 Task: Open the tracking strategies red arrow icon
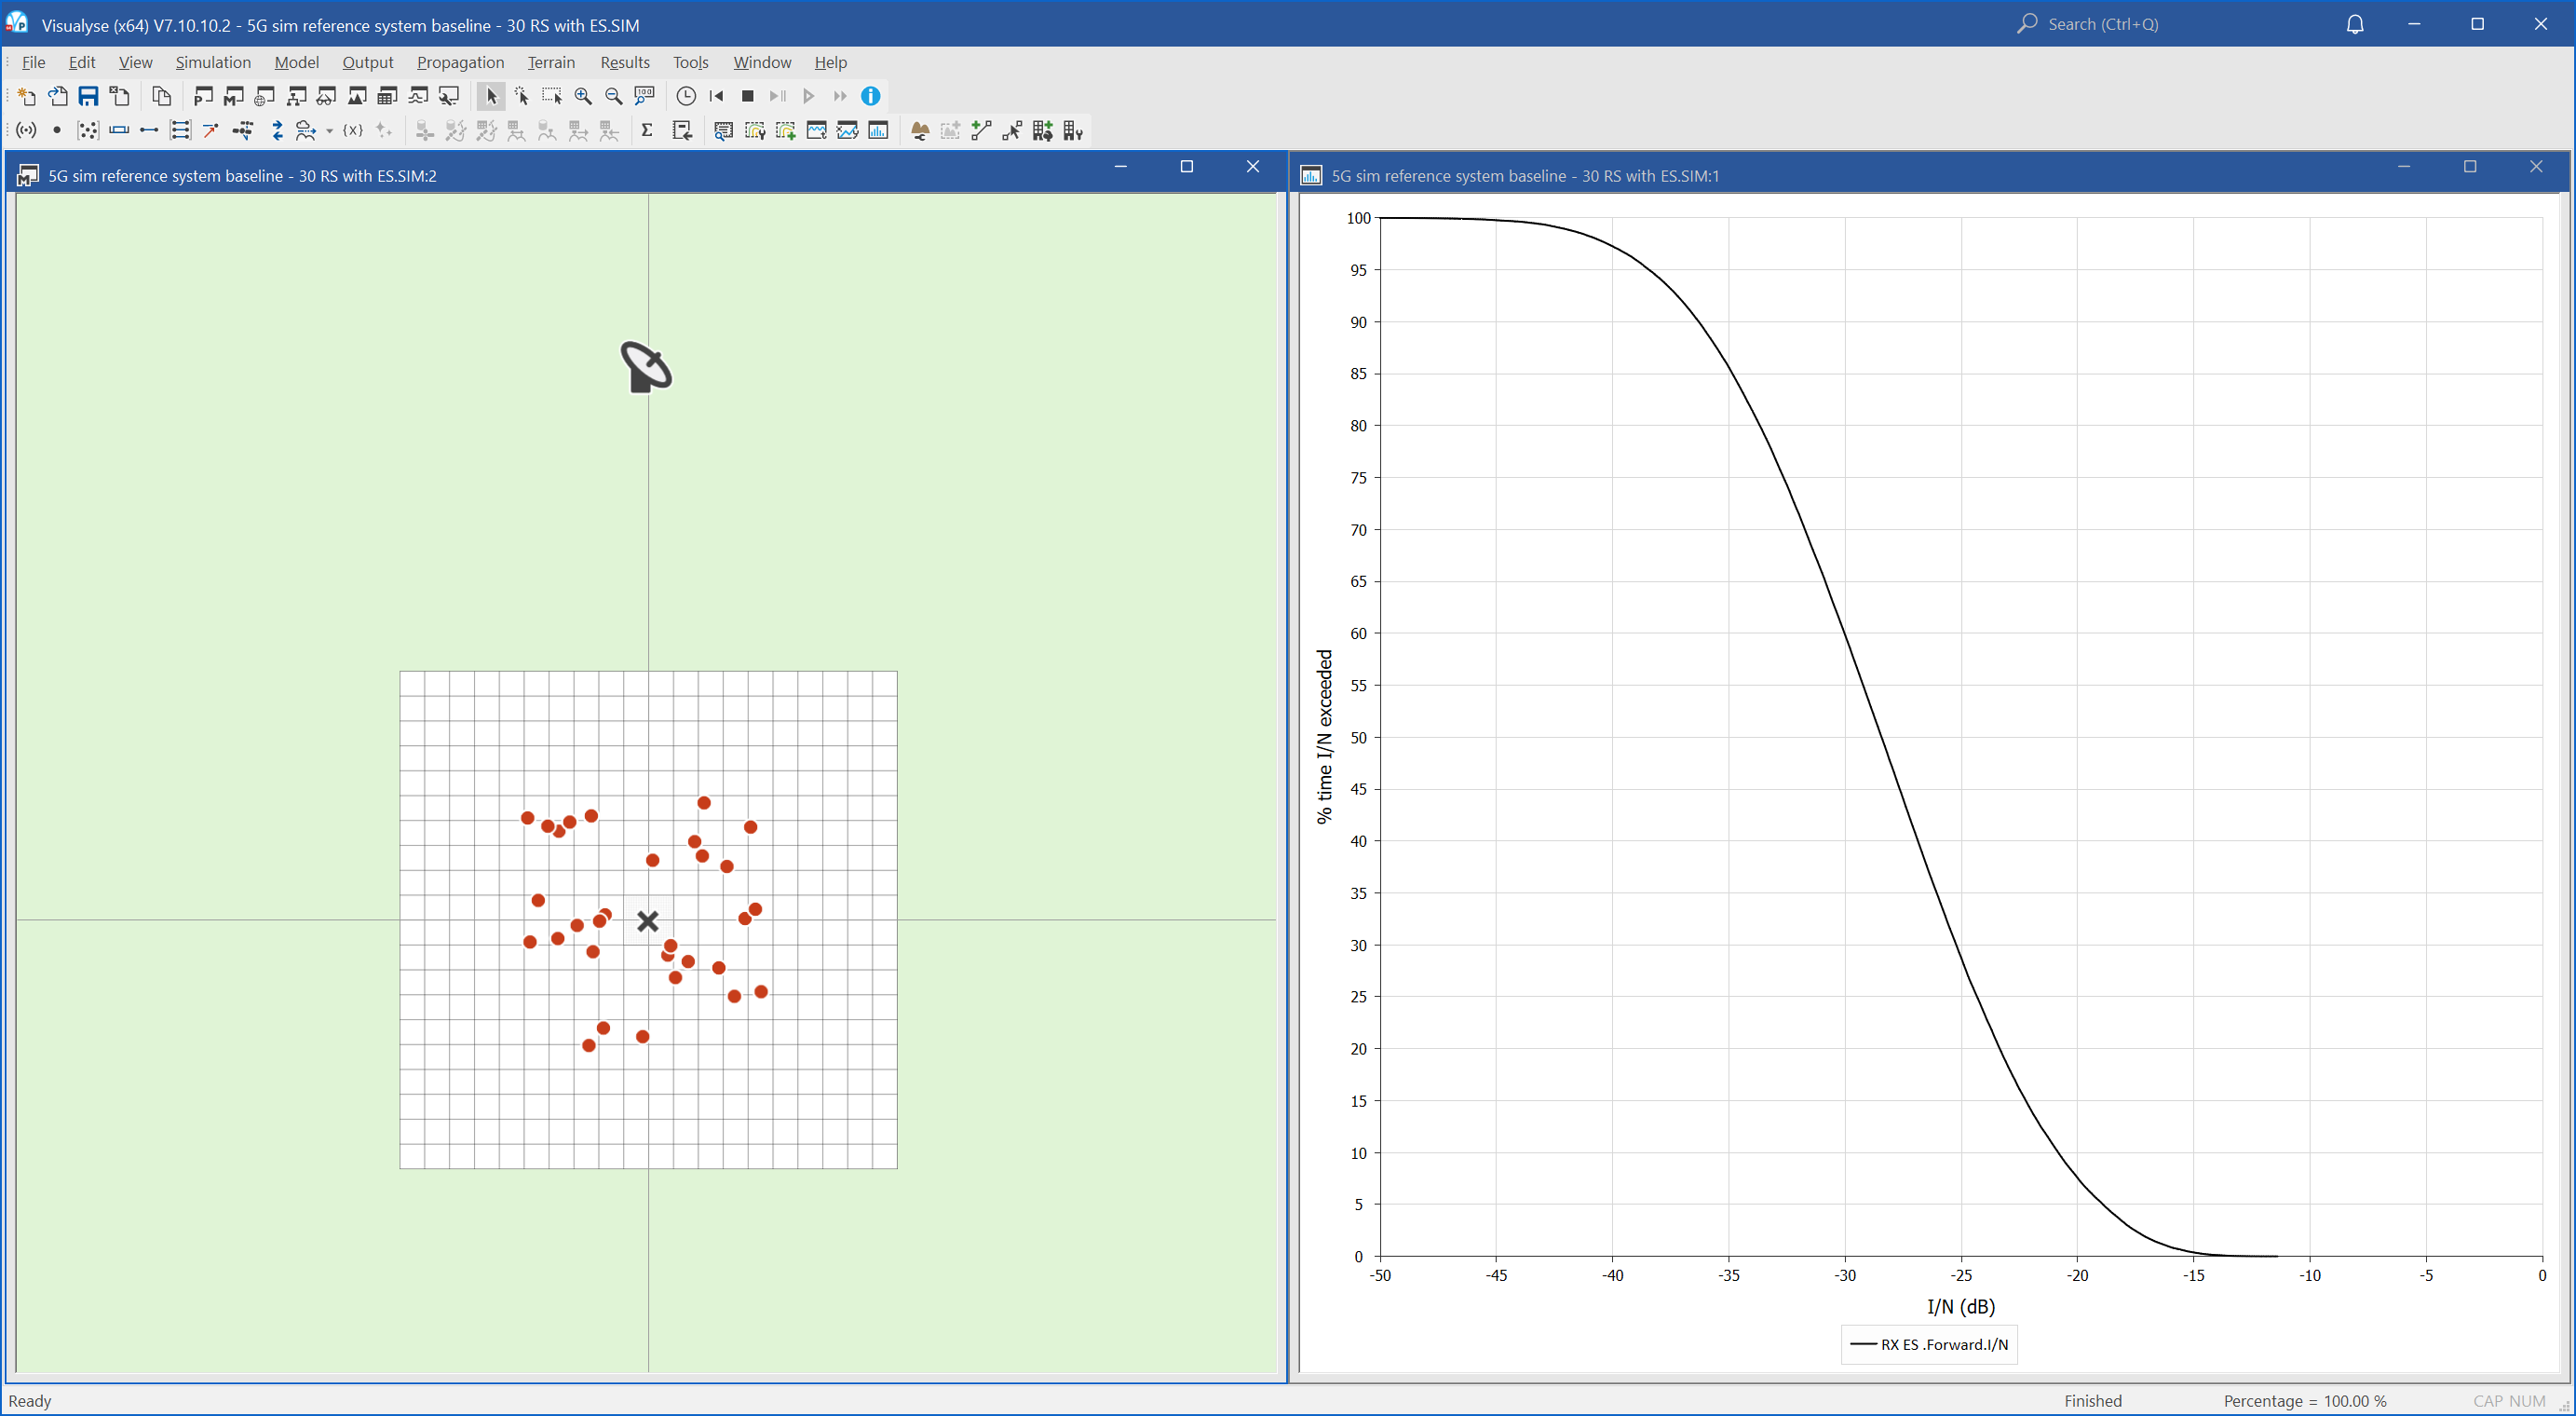[x=211, y=130]
